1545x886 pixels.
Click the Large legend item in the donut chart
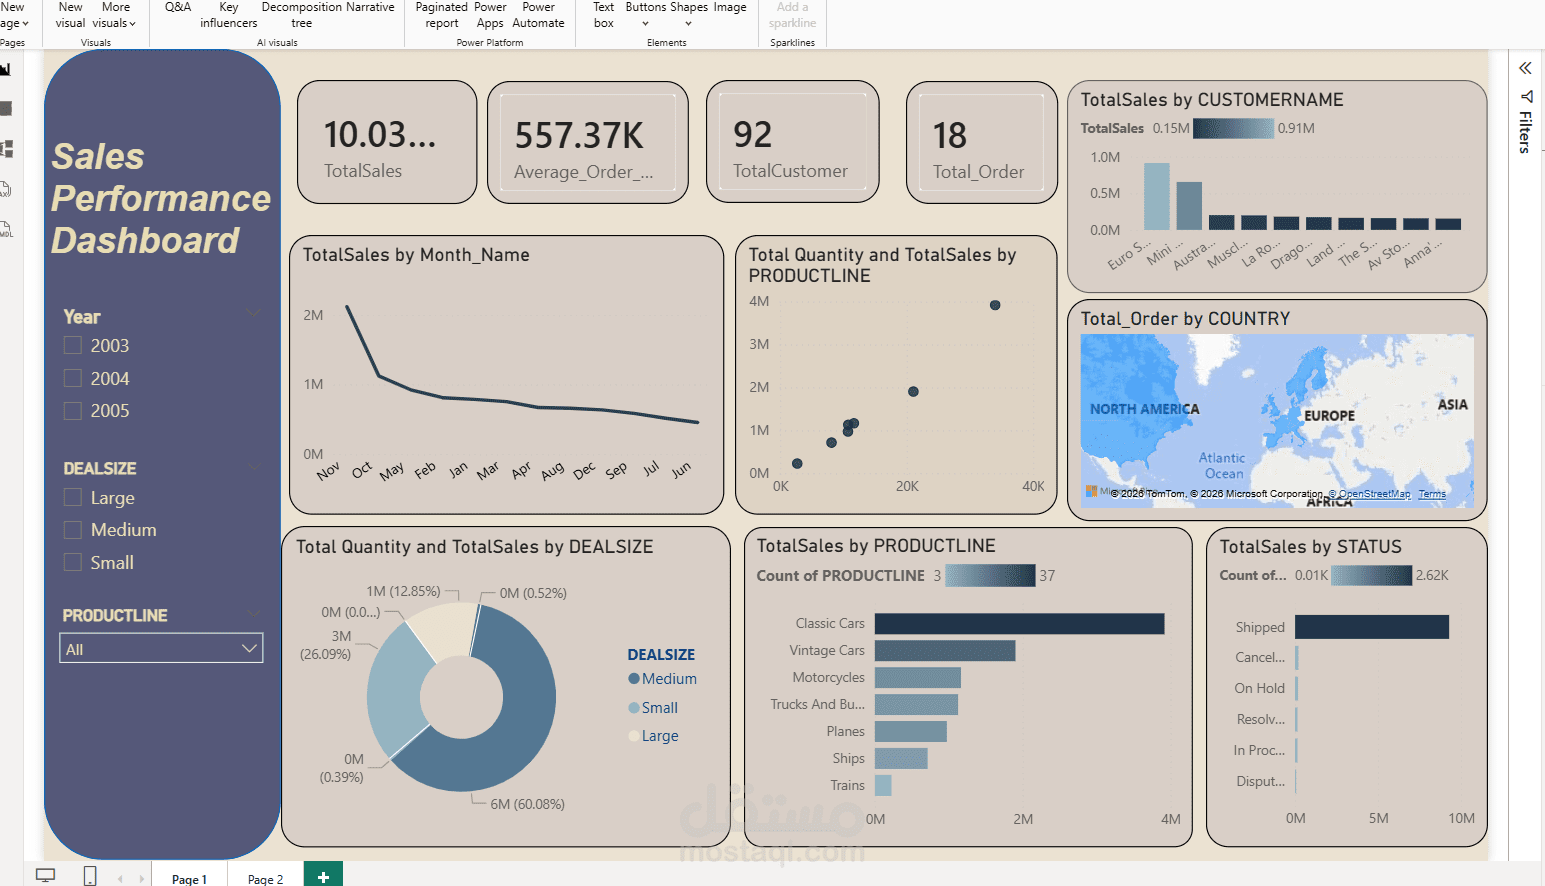pos(653,735)
